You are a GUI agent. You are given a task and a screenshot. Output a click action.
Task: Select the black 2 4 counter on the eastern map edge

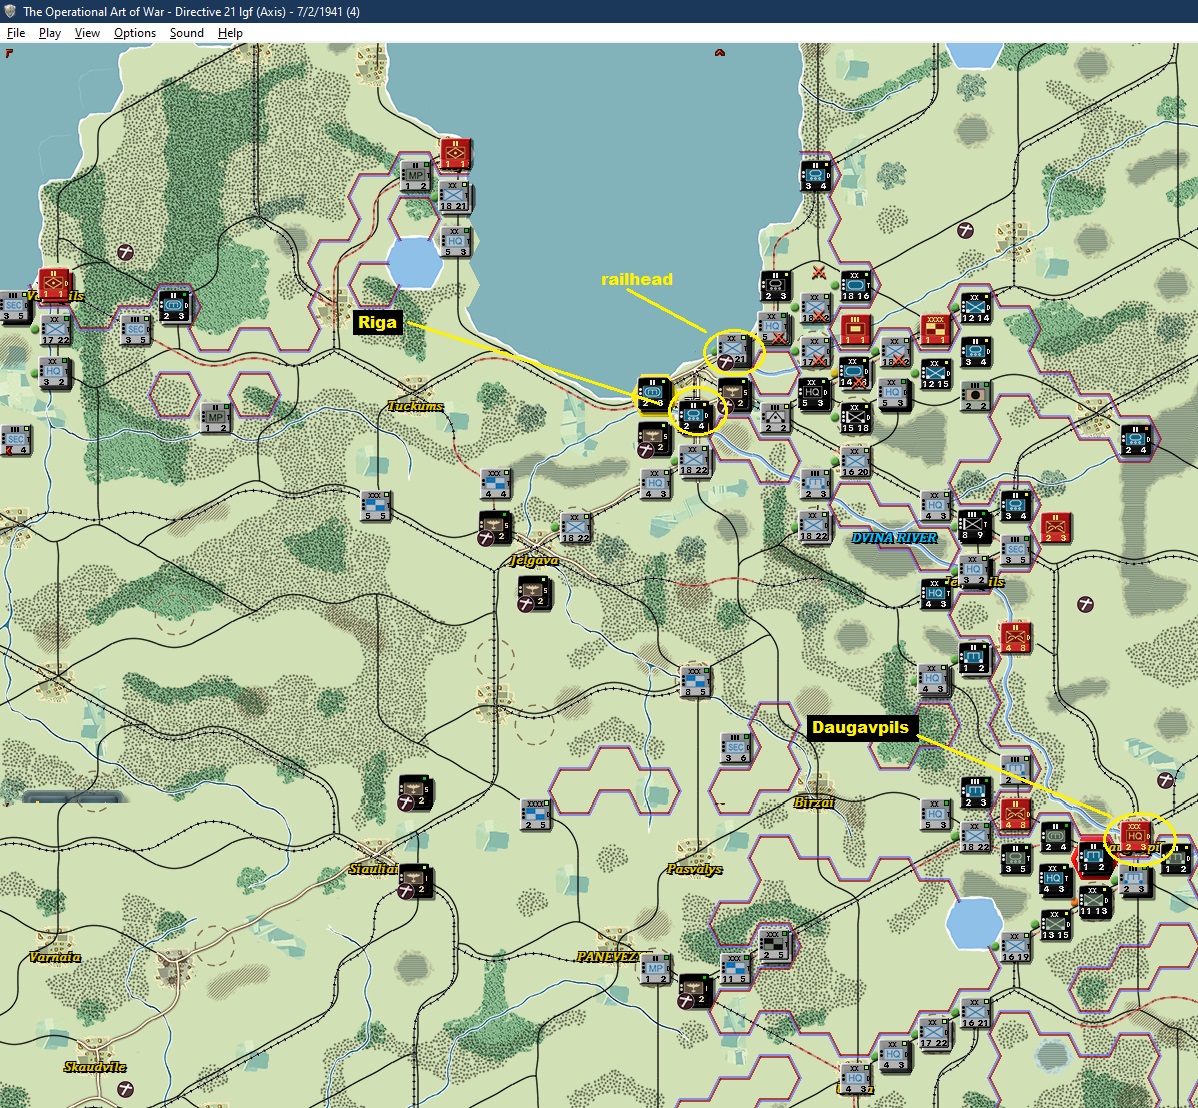[1136, 439]
